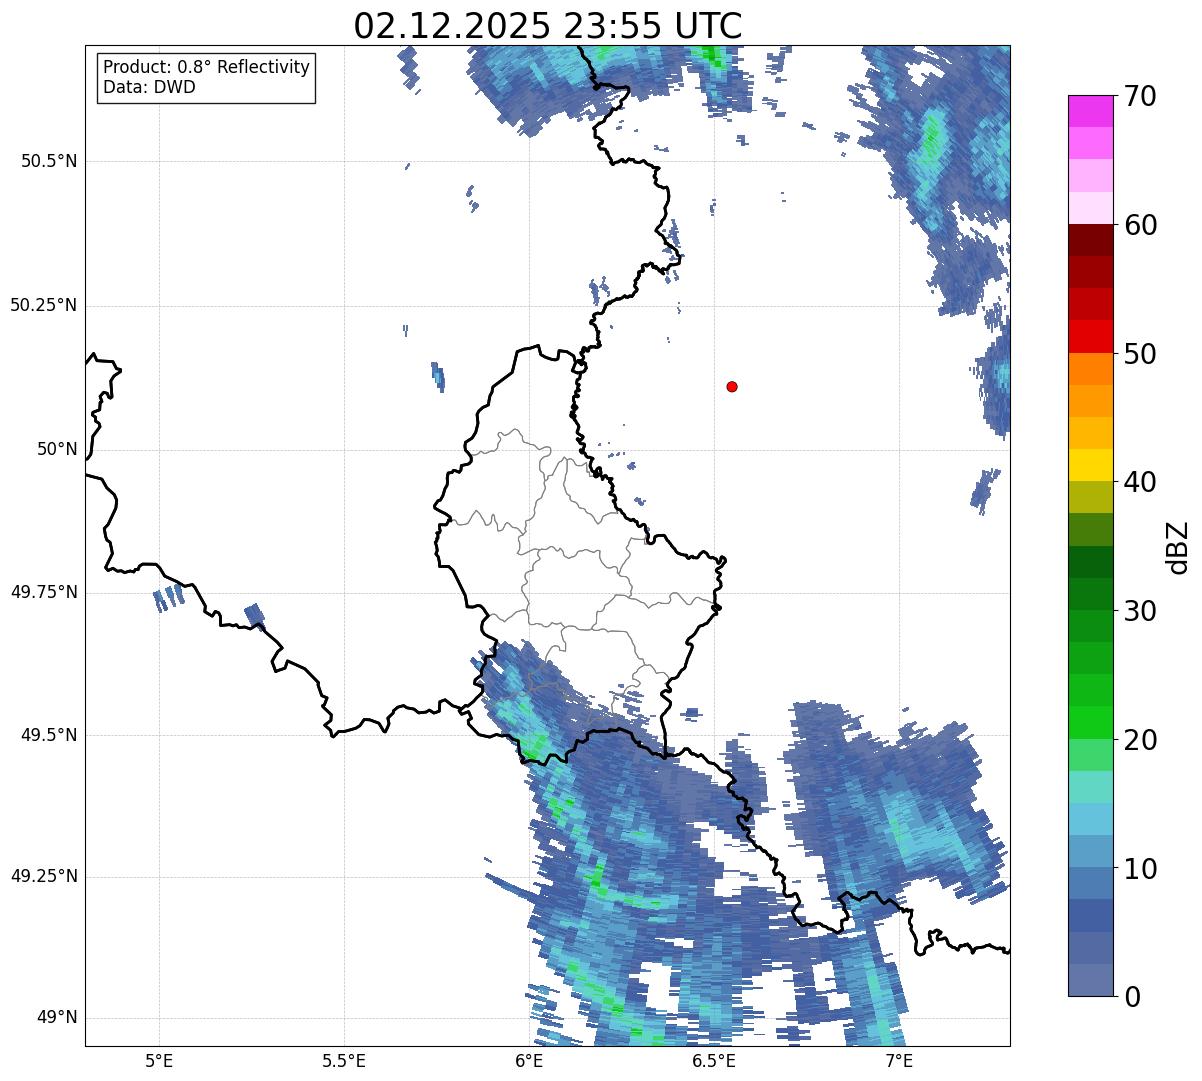
Task: Pick the dark maroon colorbar segment below 60
Action: (x=1090, y=240)
